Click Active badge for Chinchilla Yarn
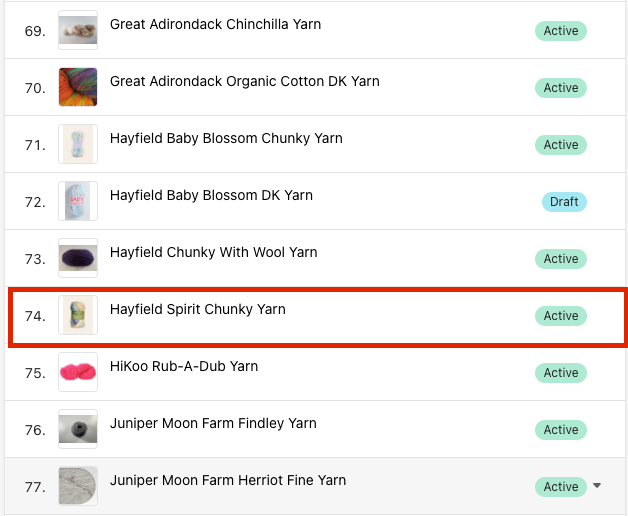Screen dimensions: 628x516 pos(561,31)
